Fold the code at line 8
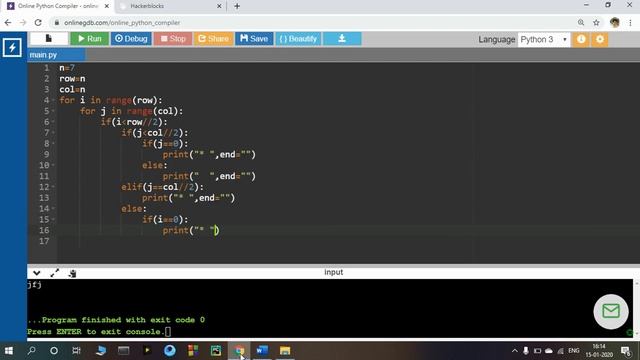Image resolution: width=640 pixels, height=360 pixels. coord(53,144)
